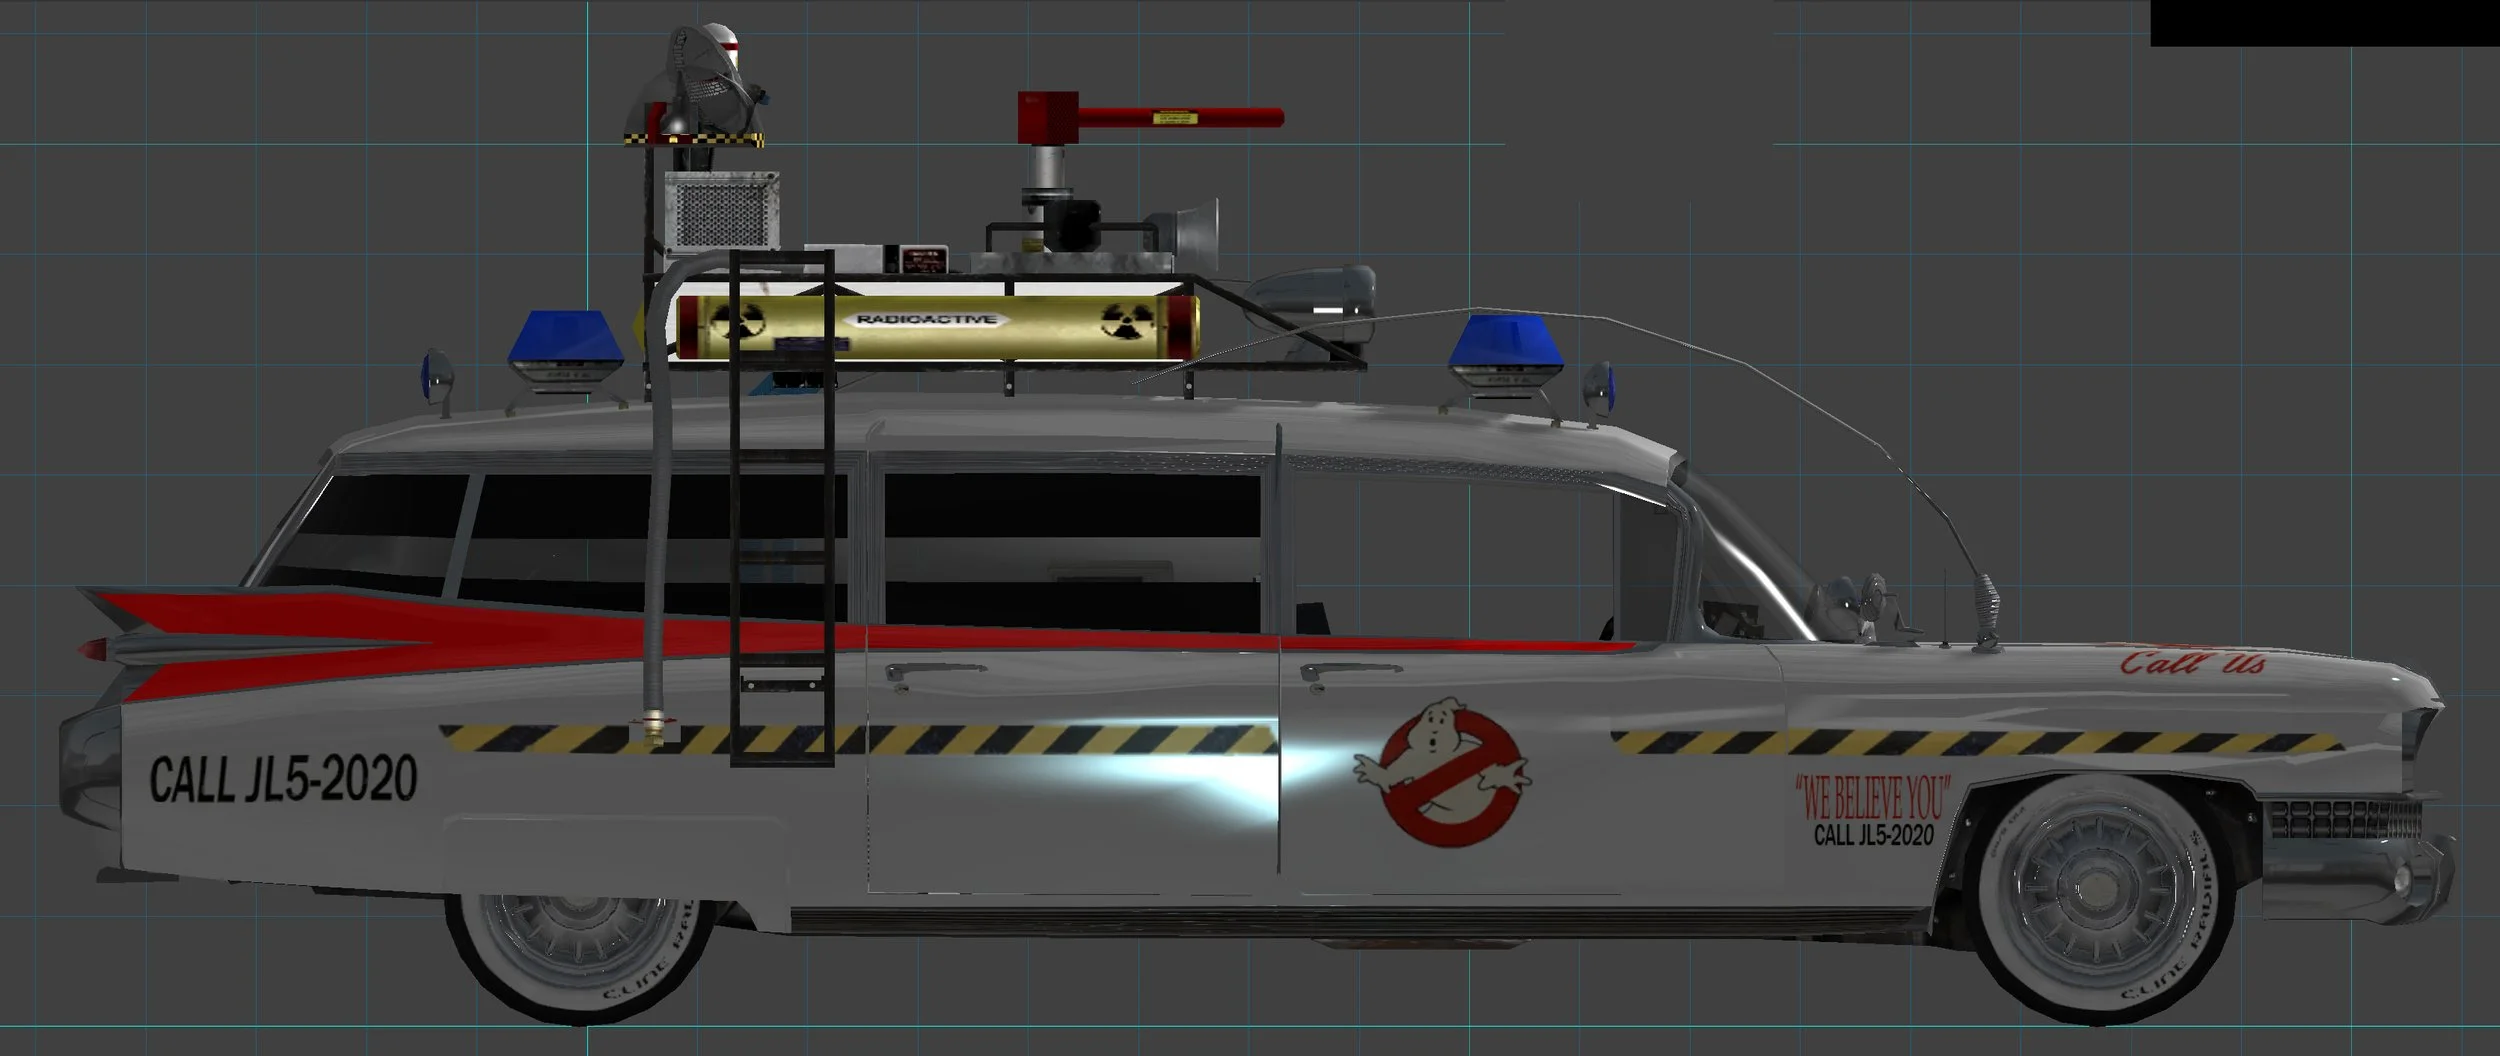This screenshot has width=2500, height=1056.
Task: Select the "CALL JL5-2020" text on rear fender
Action: point(283,779)
